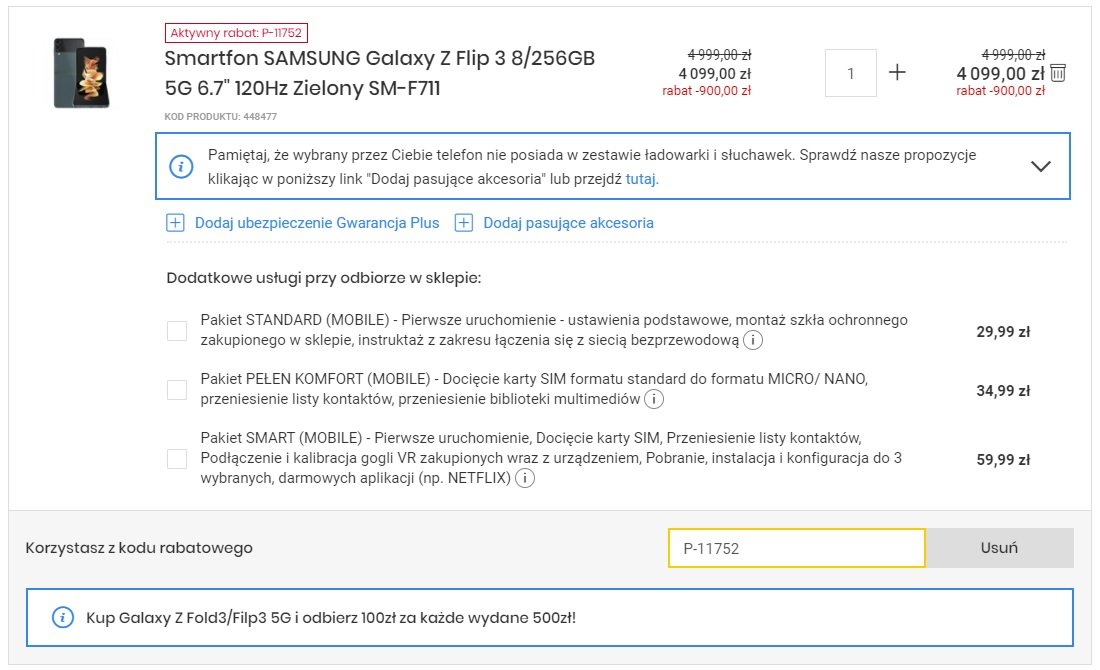Tick the Pakiet SMART (MOBILE) checkbox
The width and height of the screenshot is (1100, 670).
[177, 459]
